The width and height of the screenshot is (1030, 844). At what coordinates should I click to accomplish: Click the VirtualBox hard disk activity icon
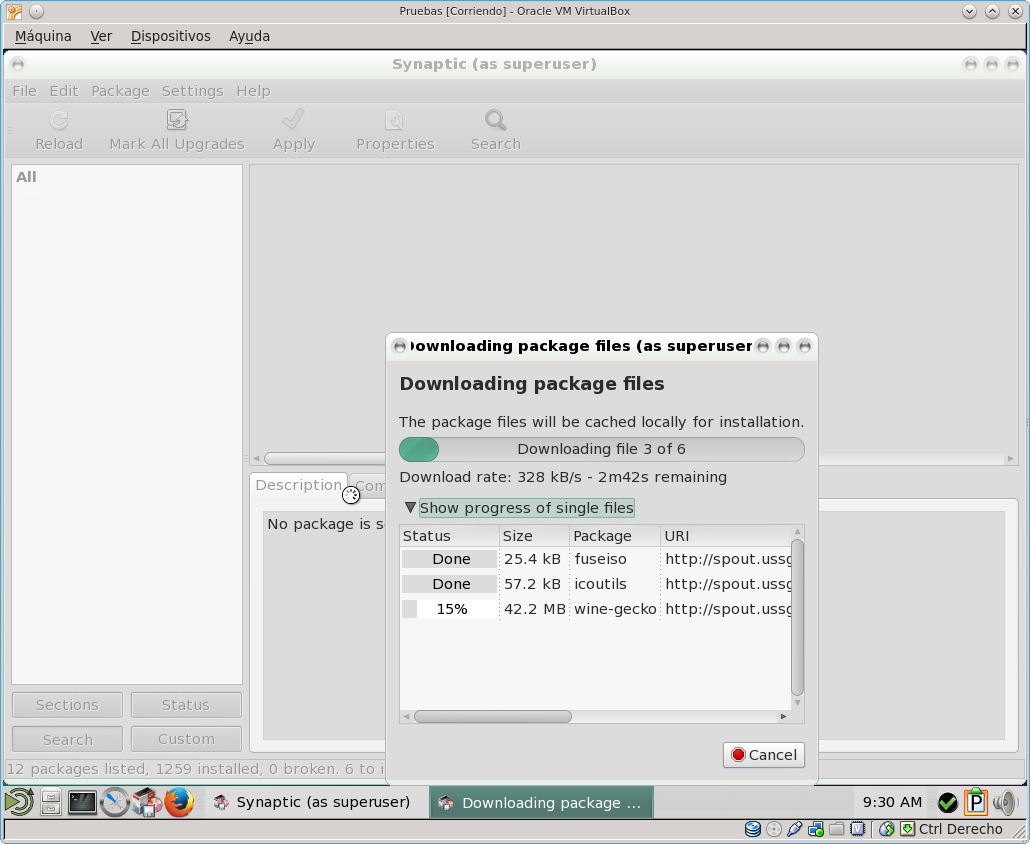tap(753, 829)
